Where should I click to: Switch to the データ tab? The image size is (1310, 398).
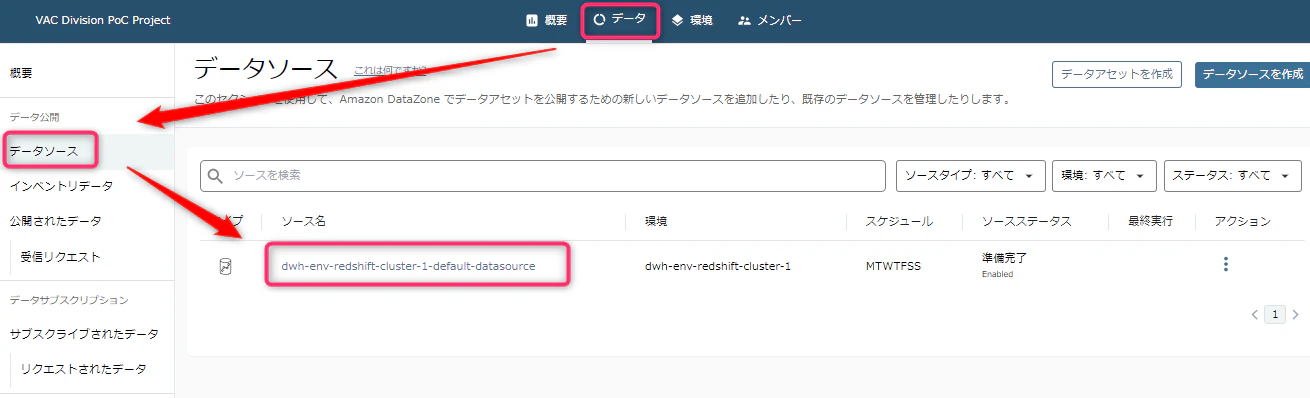[x=620, y=19]
